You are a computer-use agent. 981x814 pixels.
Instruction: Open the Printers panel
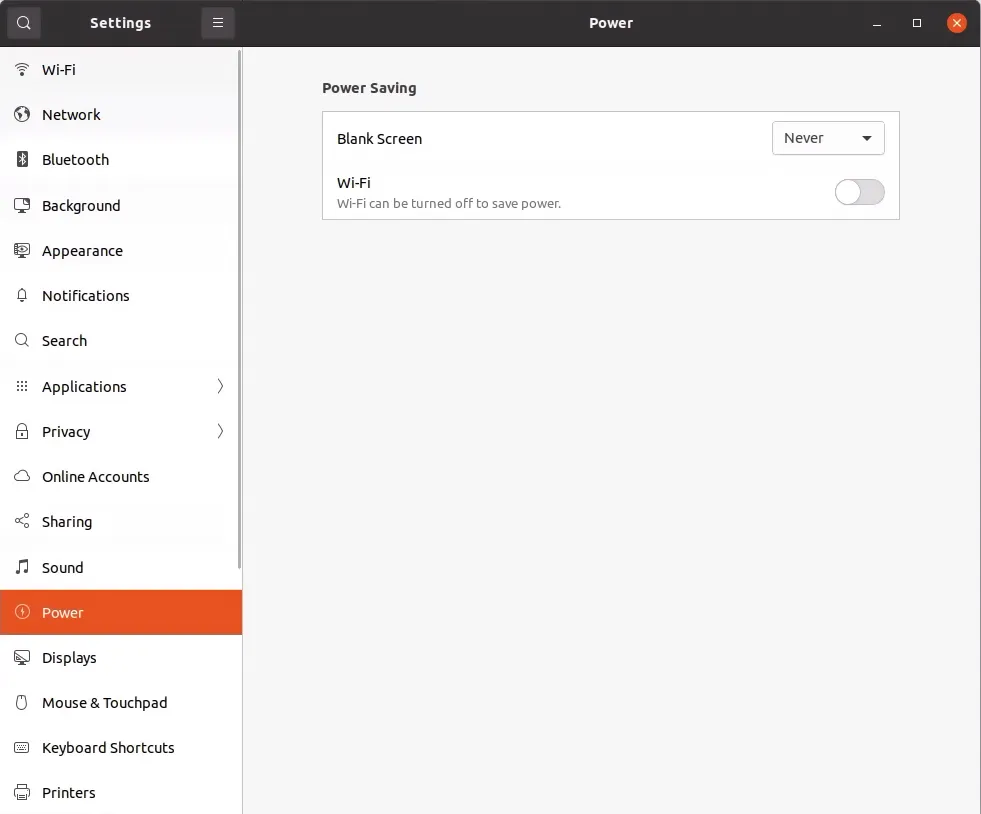click(121, 793)
